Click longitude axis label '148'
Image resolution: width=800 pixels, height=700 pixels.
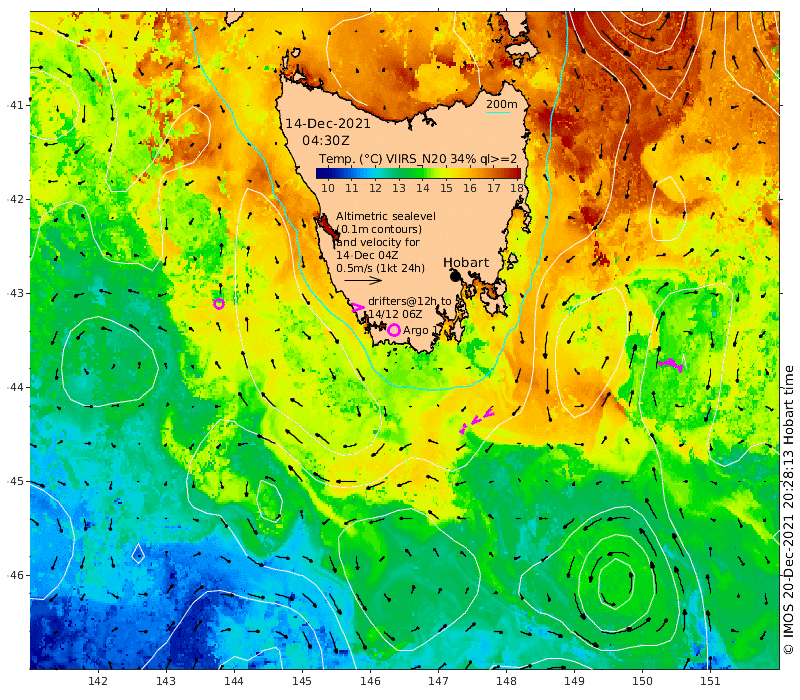(x=506, y=681)
